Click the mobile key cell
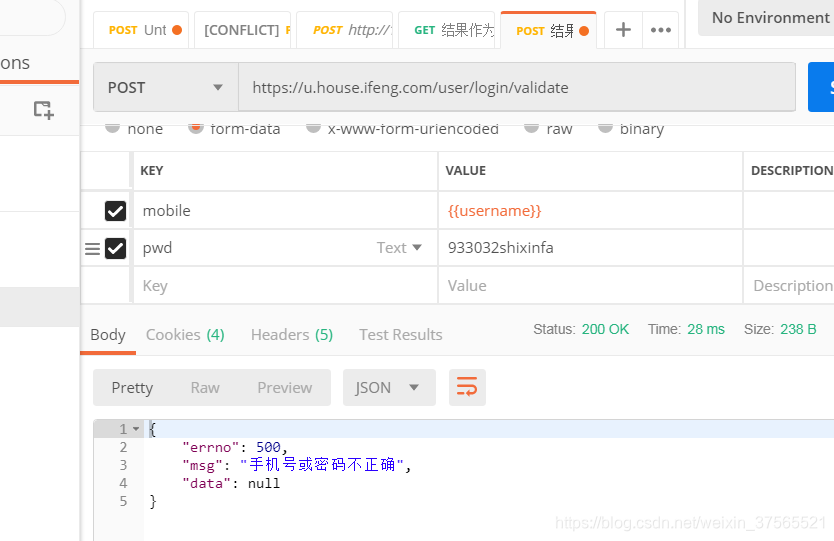Screen dimensions: 834x541 point(285,211)
